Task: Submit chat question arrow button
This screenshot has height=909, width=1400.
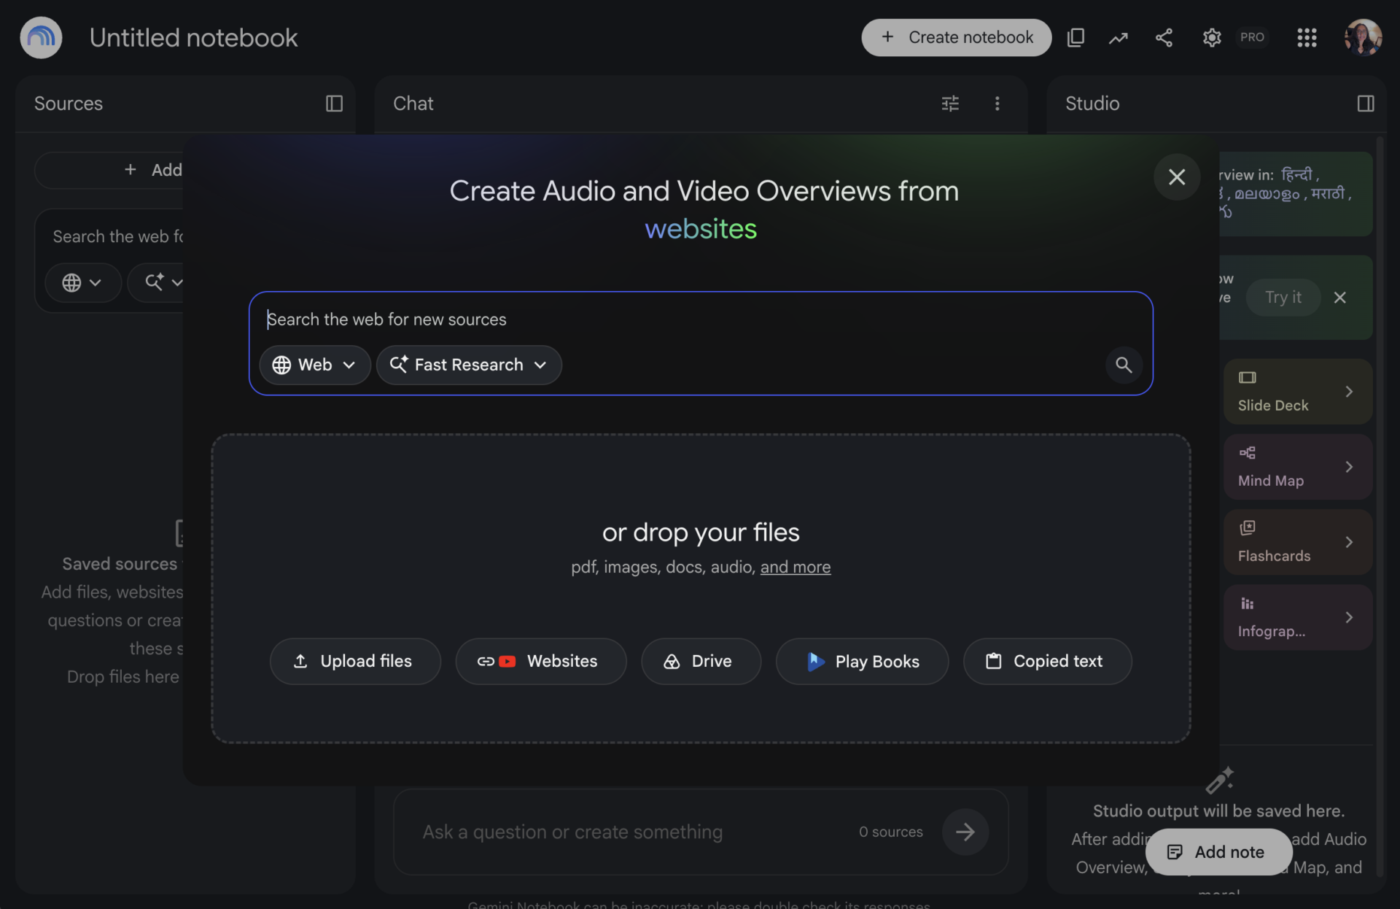Action: pyautogui.click(x=965, y=832)
